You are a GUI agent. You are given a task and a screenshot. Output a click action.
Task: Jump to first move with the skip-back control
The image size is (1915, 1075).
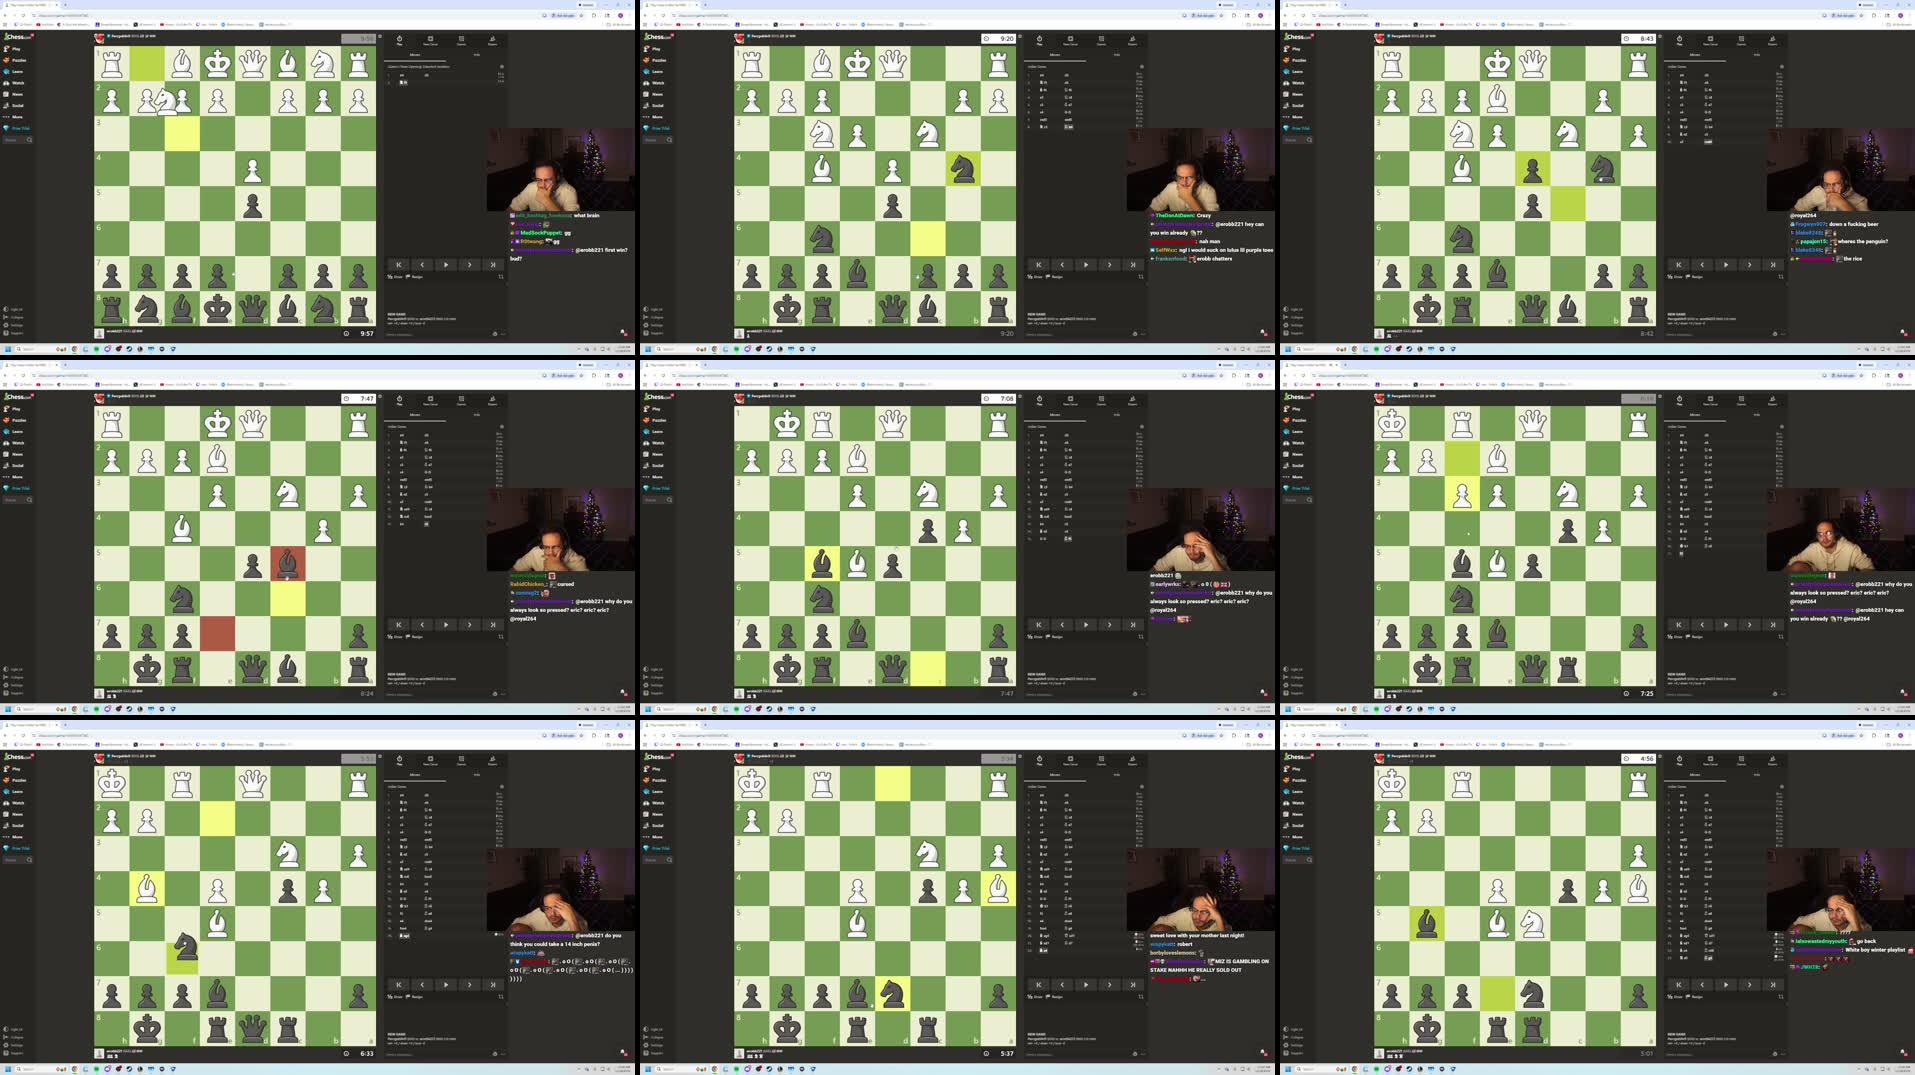(x=399, y=265)
